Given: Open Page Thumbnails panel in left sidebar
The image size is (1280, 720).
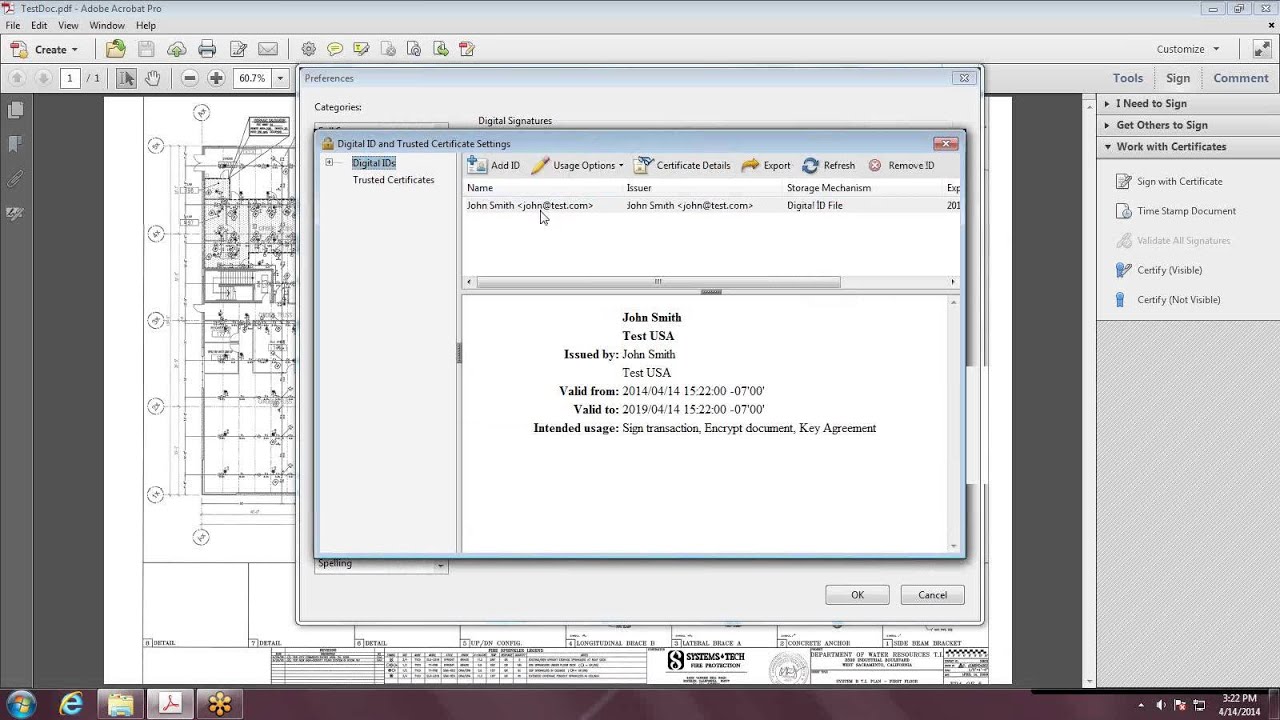Looking at the screenshot, I should tap(15, 110).
